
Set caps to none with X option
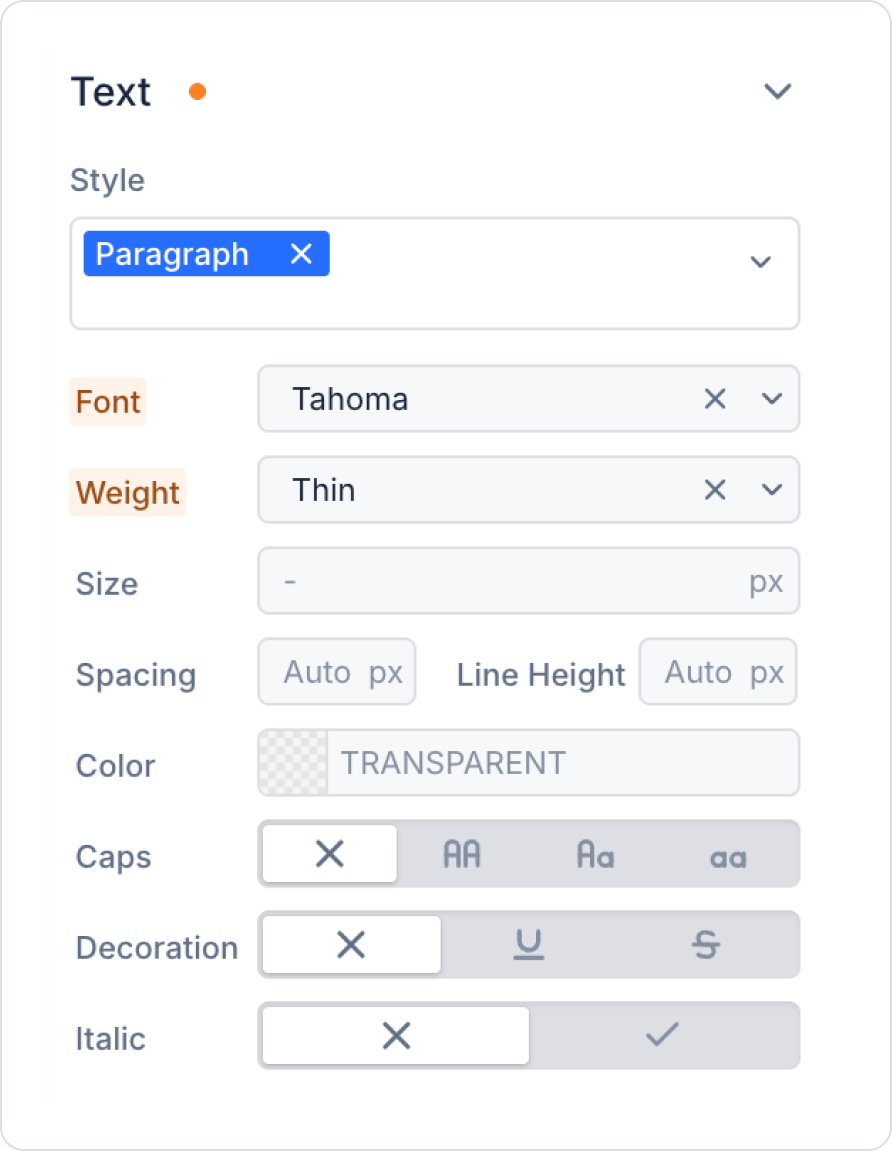pos(330,854)
